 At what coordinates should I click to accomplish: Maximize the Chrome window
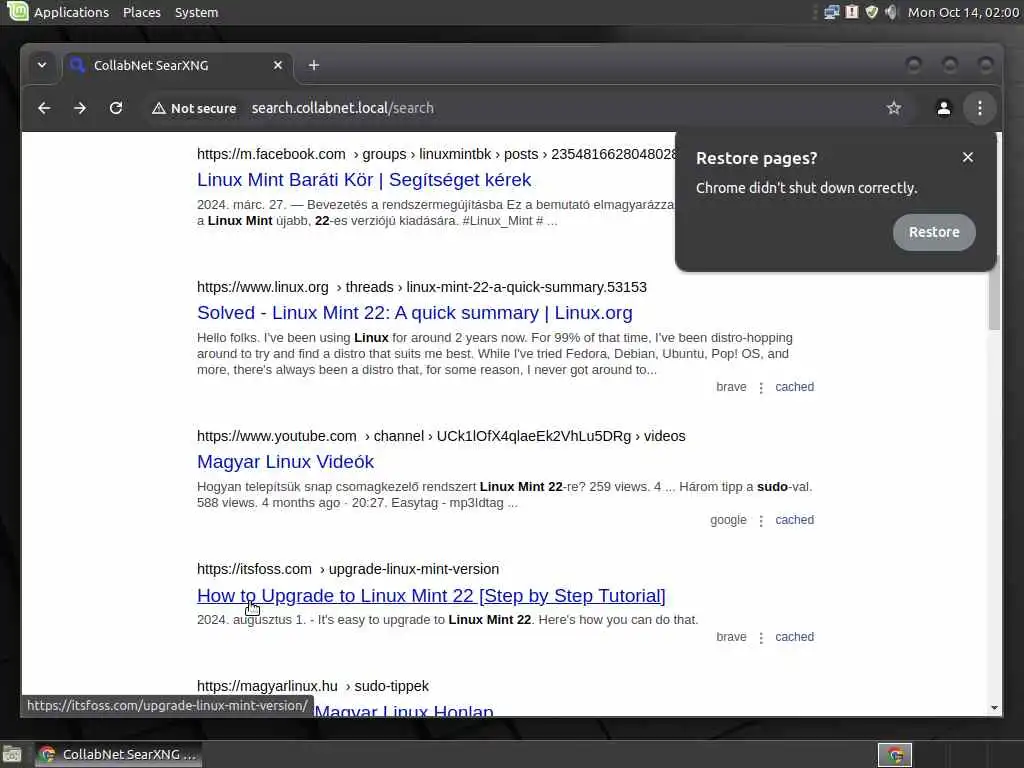coord(950,65)
